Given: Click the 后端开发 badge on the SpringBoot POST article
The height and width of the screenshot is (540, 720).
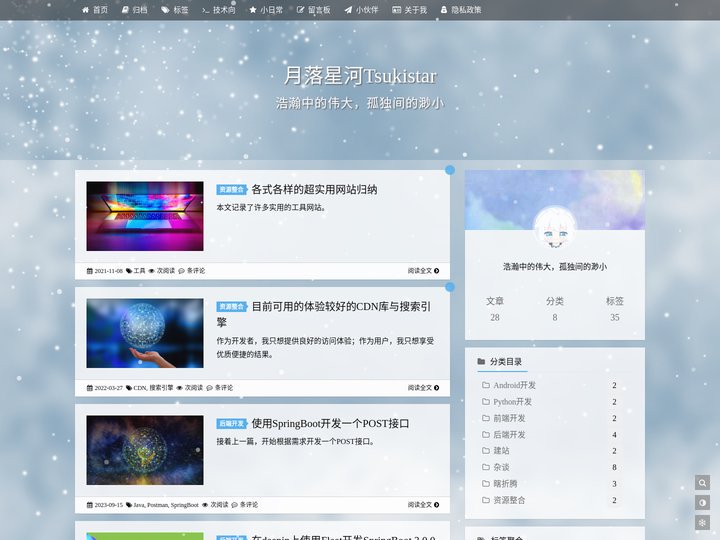Looking at the screenshot, I should [232, 423].
